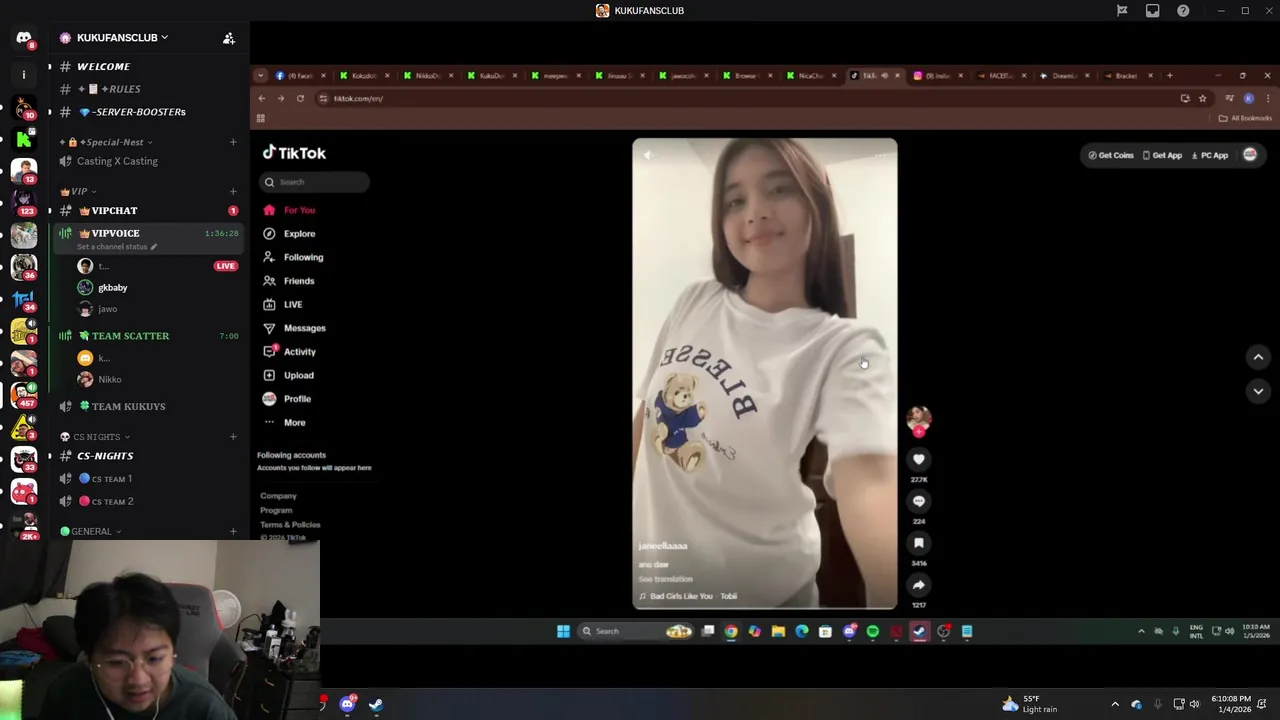1280x720 pixels.
Task: Open comments on the TikTok video
Action: 919,501
